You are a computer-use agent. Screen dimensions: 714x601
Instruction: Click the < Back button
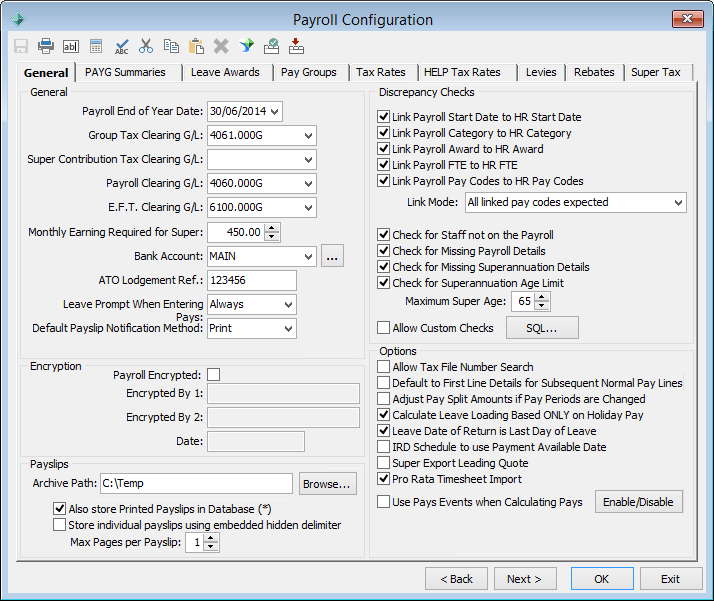tap(456, 579)
